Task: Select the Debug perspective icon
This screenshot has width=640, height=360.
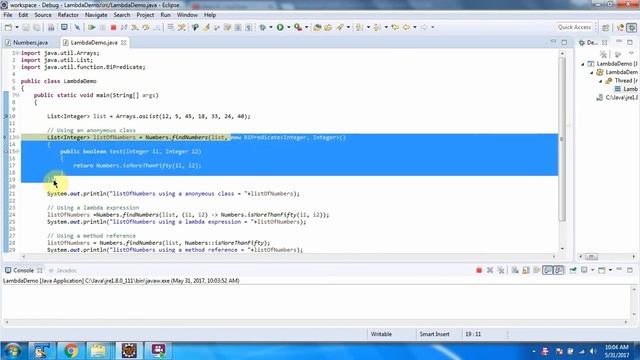Action: pyautogui.click(x=631, y=27)
